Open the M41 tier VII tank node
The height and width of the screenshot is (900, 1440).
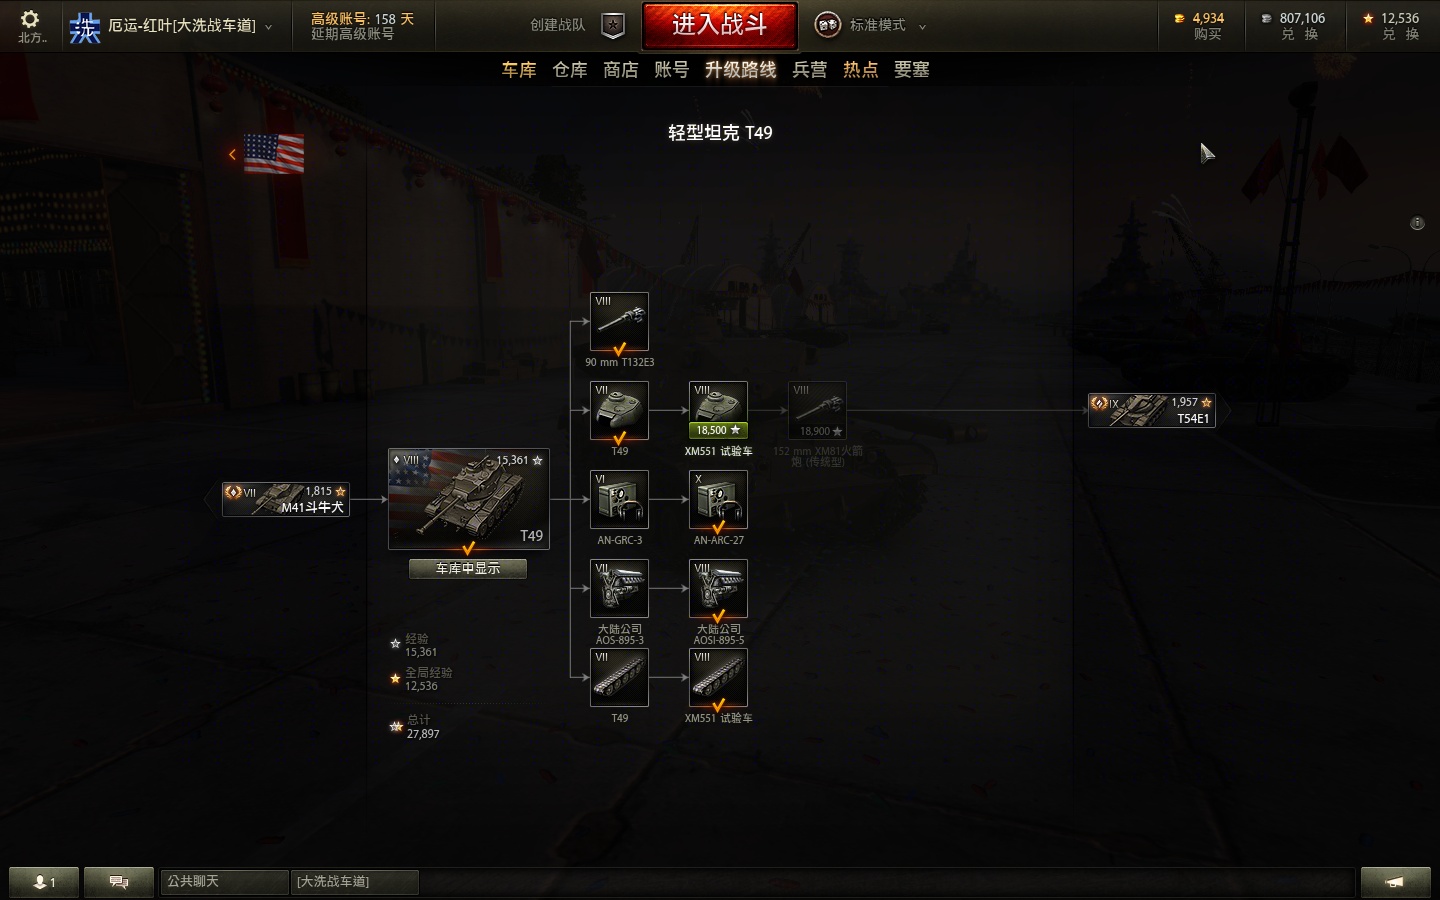click(286, 499)
